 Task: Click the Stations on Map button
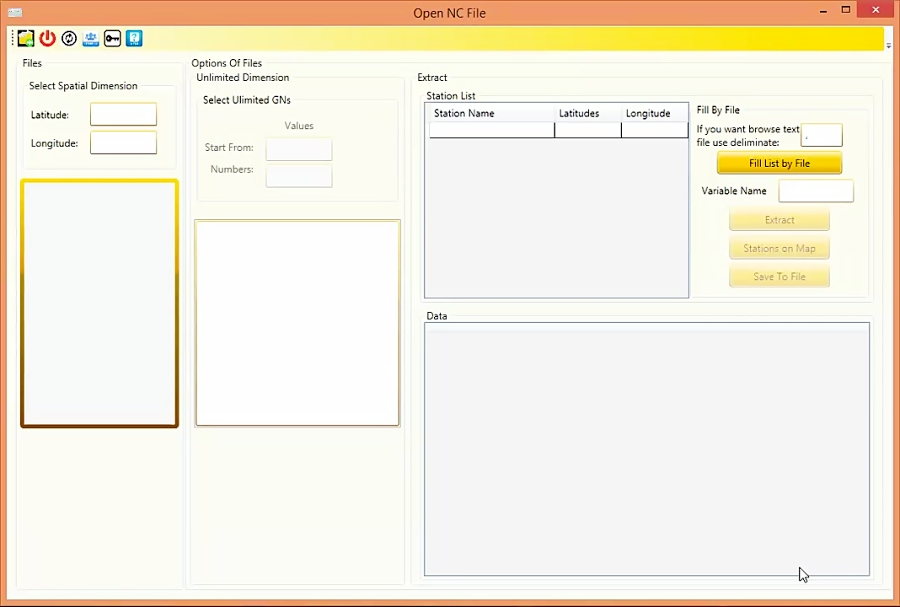[779, 248]
